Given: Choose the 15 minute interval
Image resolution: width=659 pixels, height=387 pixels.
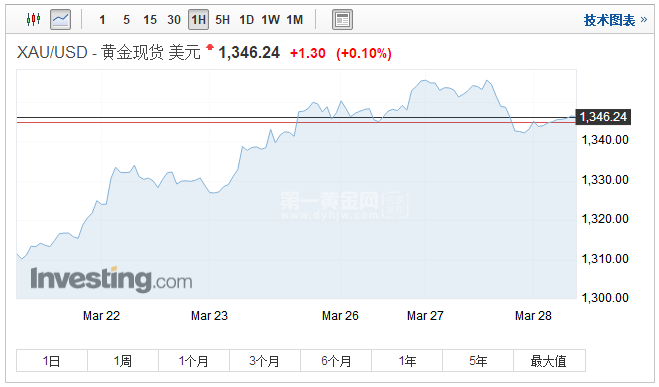Looking at the screenshot, I should (x=150, y=20).
